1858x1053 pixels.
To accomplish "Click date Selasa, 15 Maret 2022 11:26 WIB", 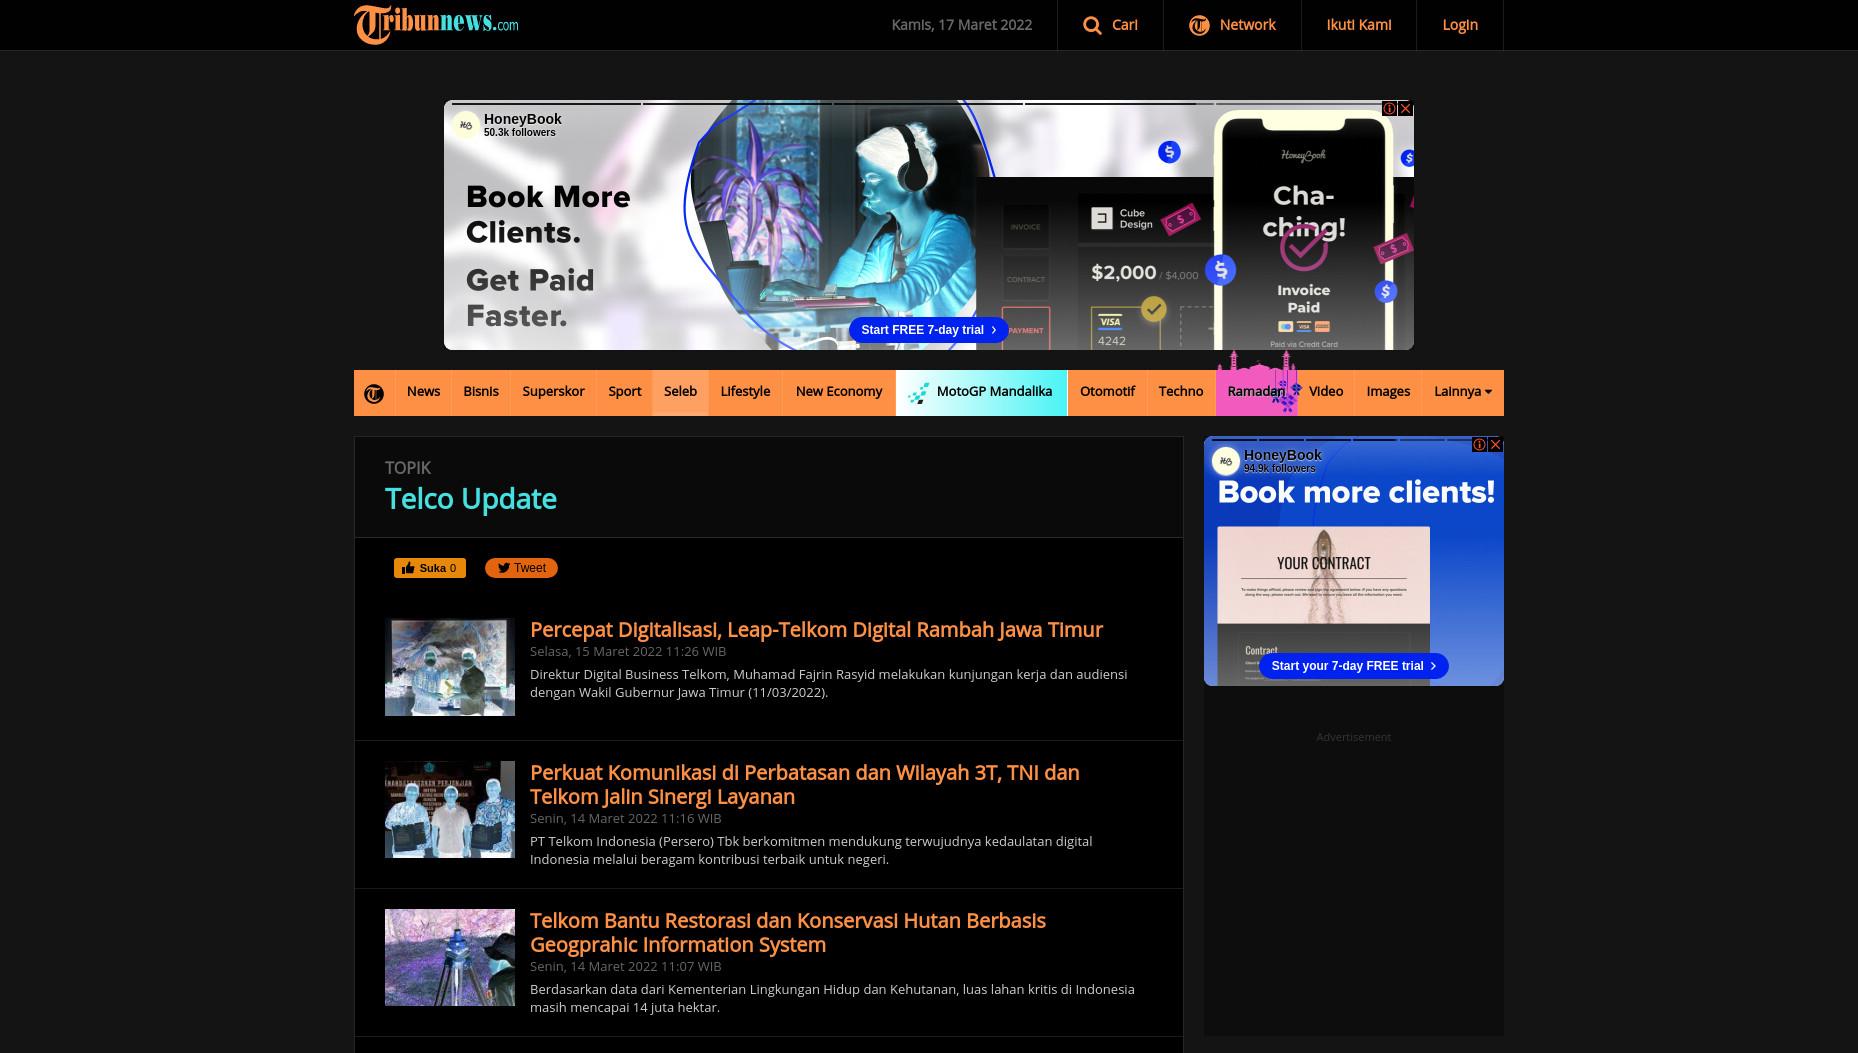I will pos(628,651).
